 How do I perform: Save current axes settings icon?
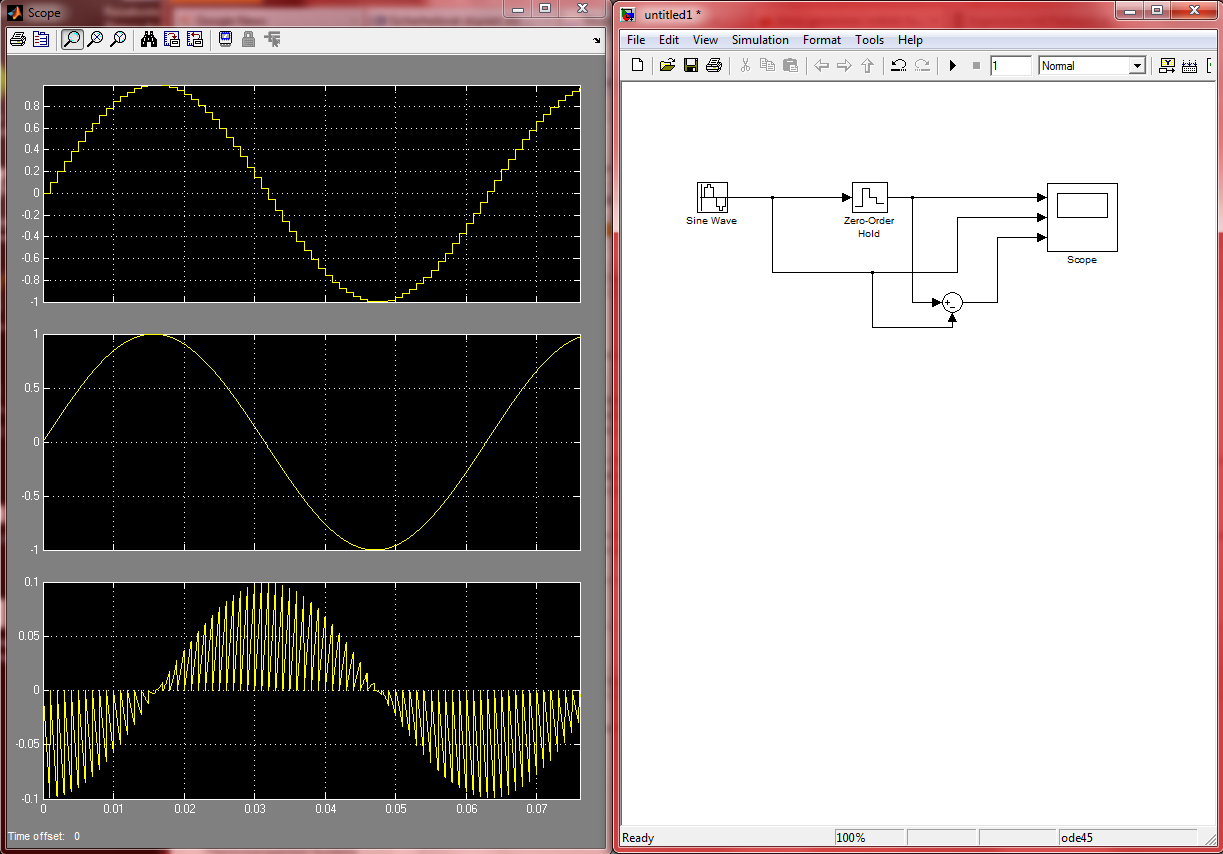click(171, 40)
